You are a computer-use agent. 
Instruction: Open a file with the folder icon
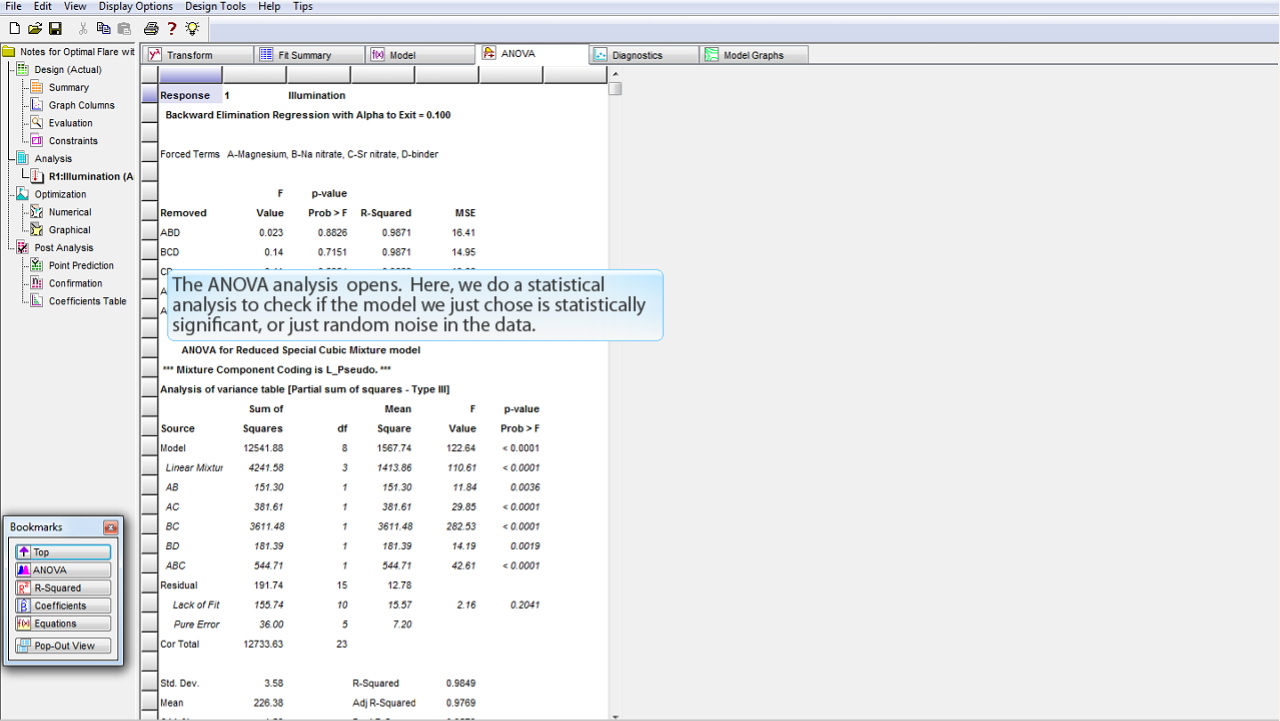pyautogui.click(x=35, y=29)
